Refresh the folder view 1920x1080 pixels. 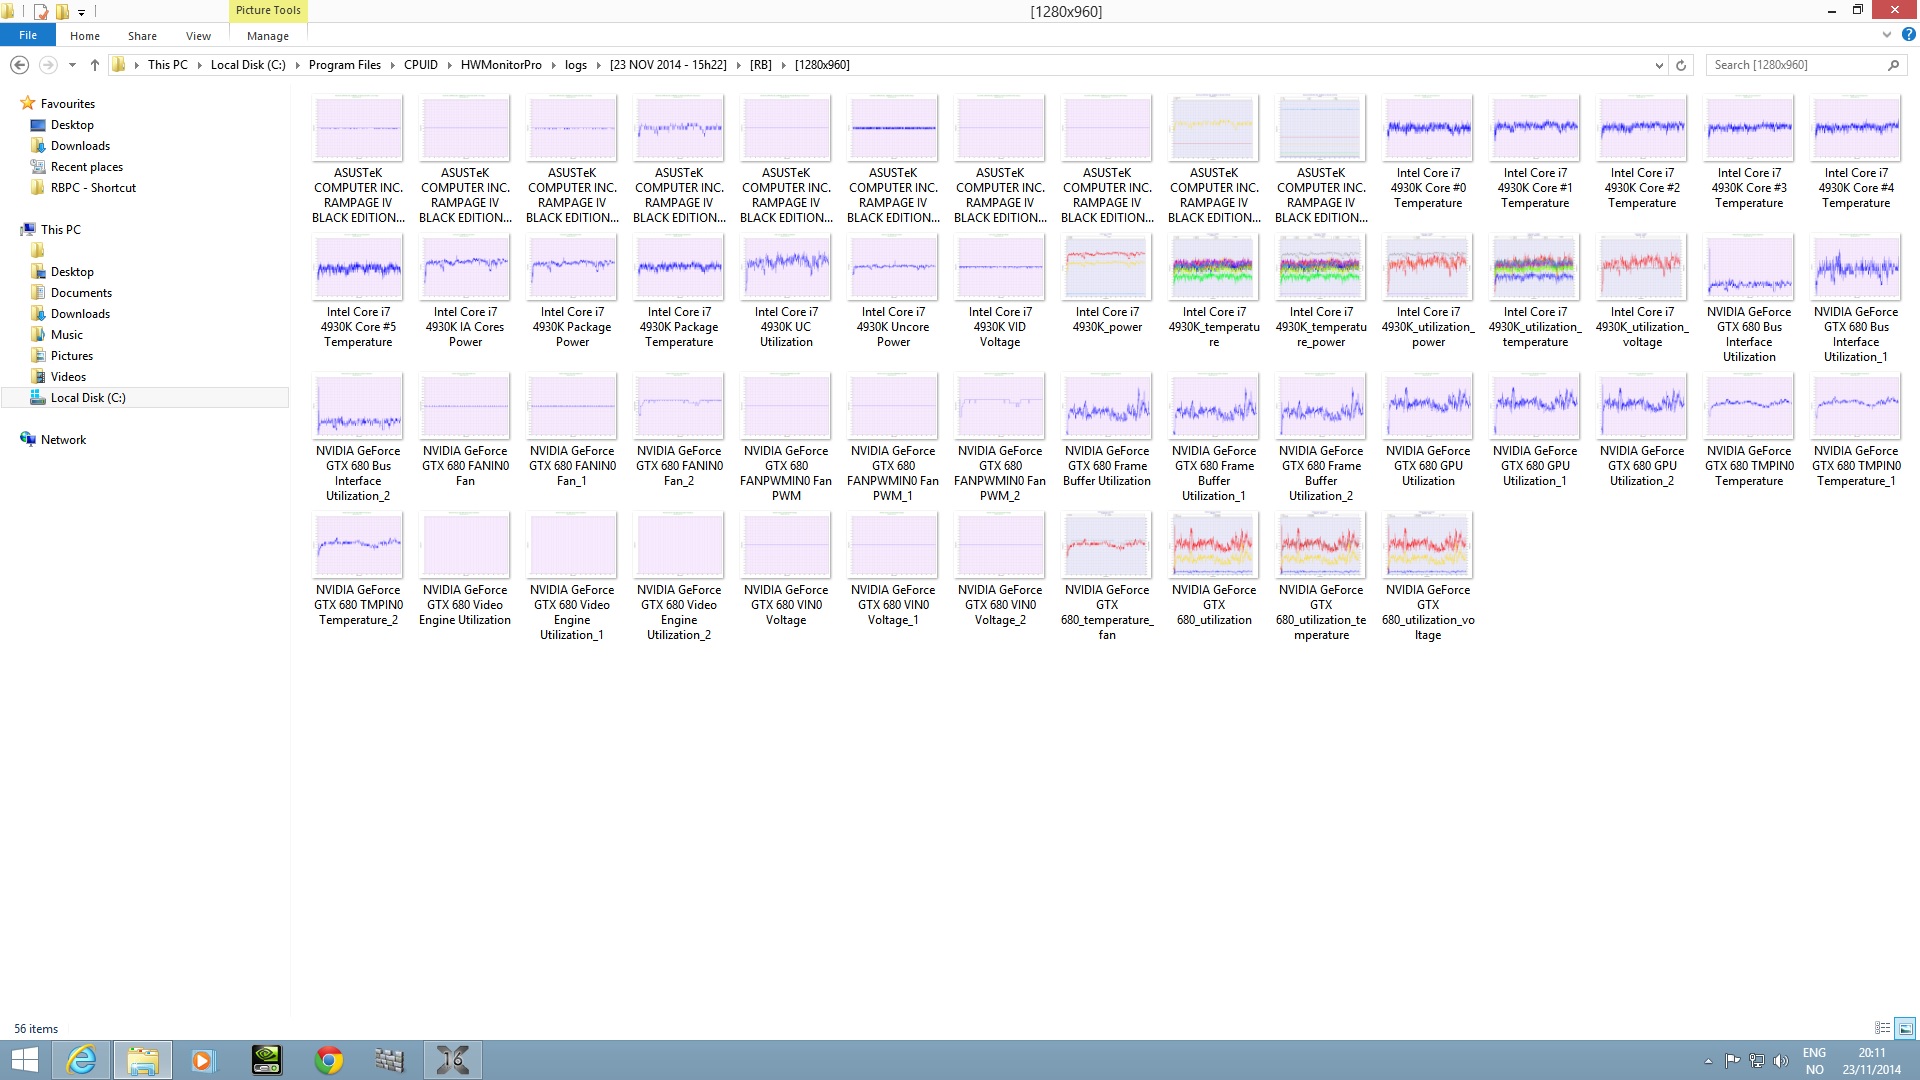tap(1681, 65)
